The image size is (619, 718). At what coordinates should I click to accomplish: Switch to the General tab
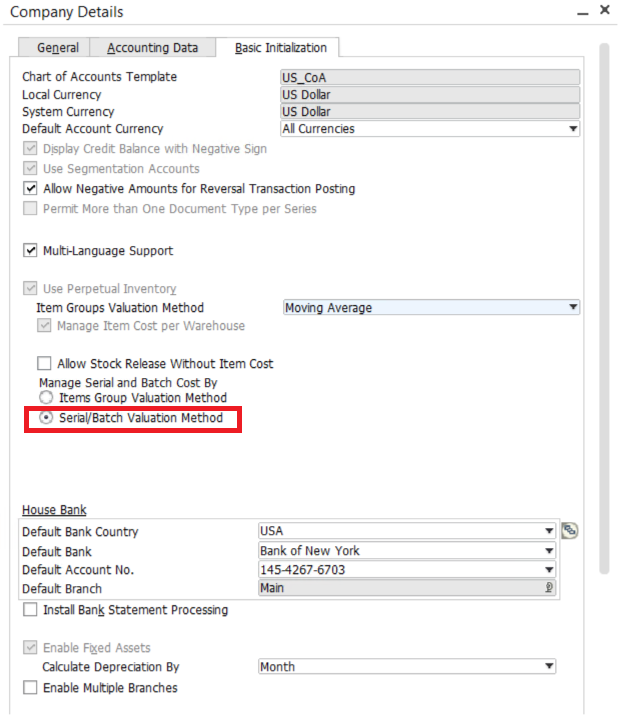[x=57, y=48]
